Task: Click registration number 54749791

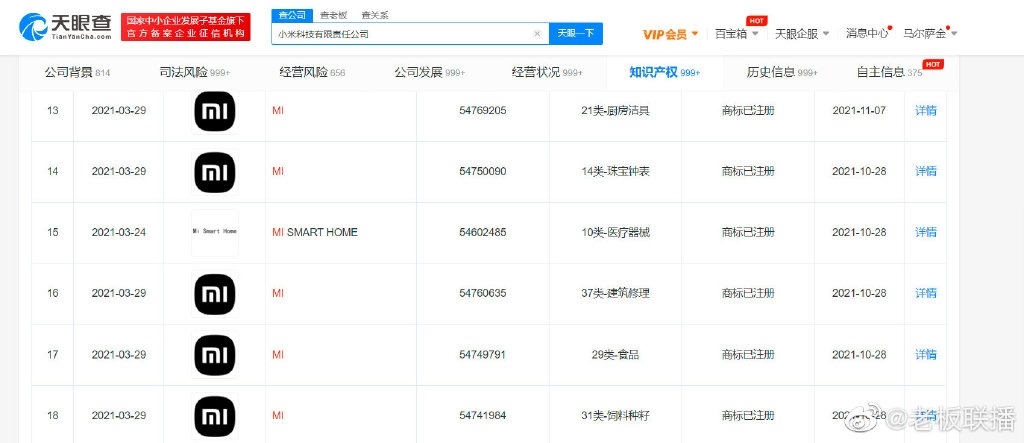Action: click(483, 355)
